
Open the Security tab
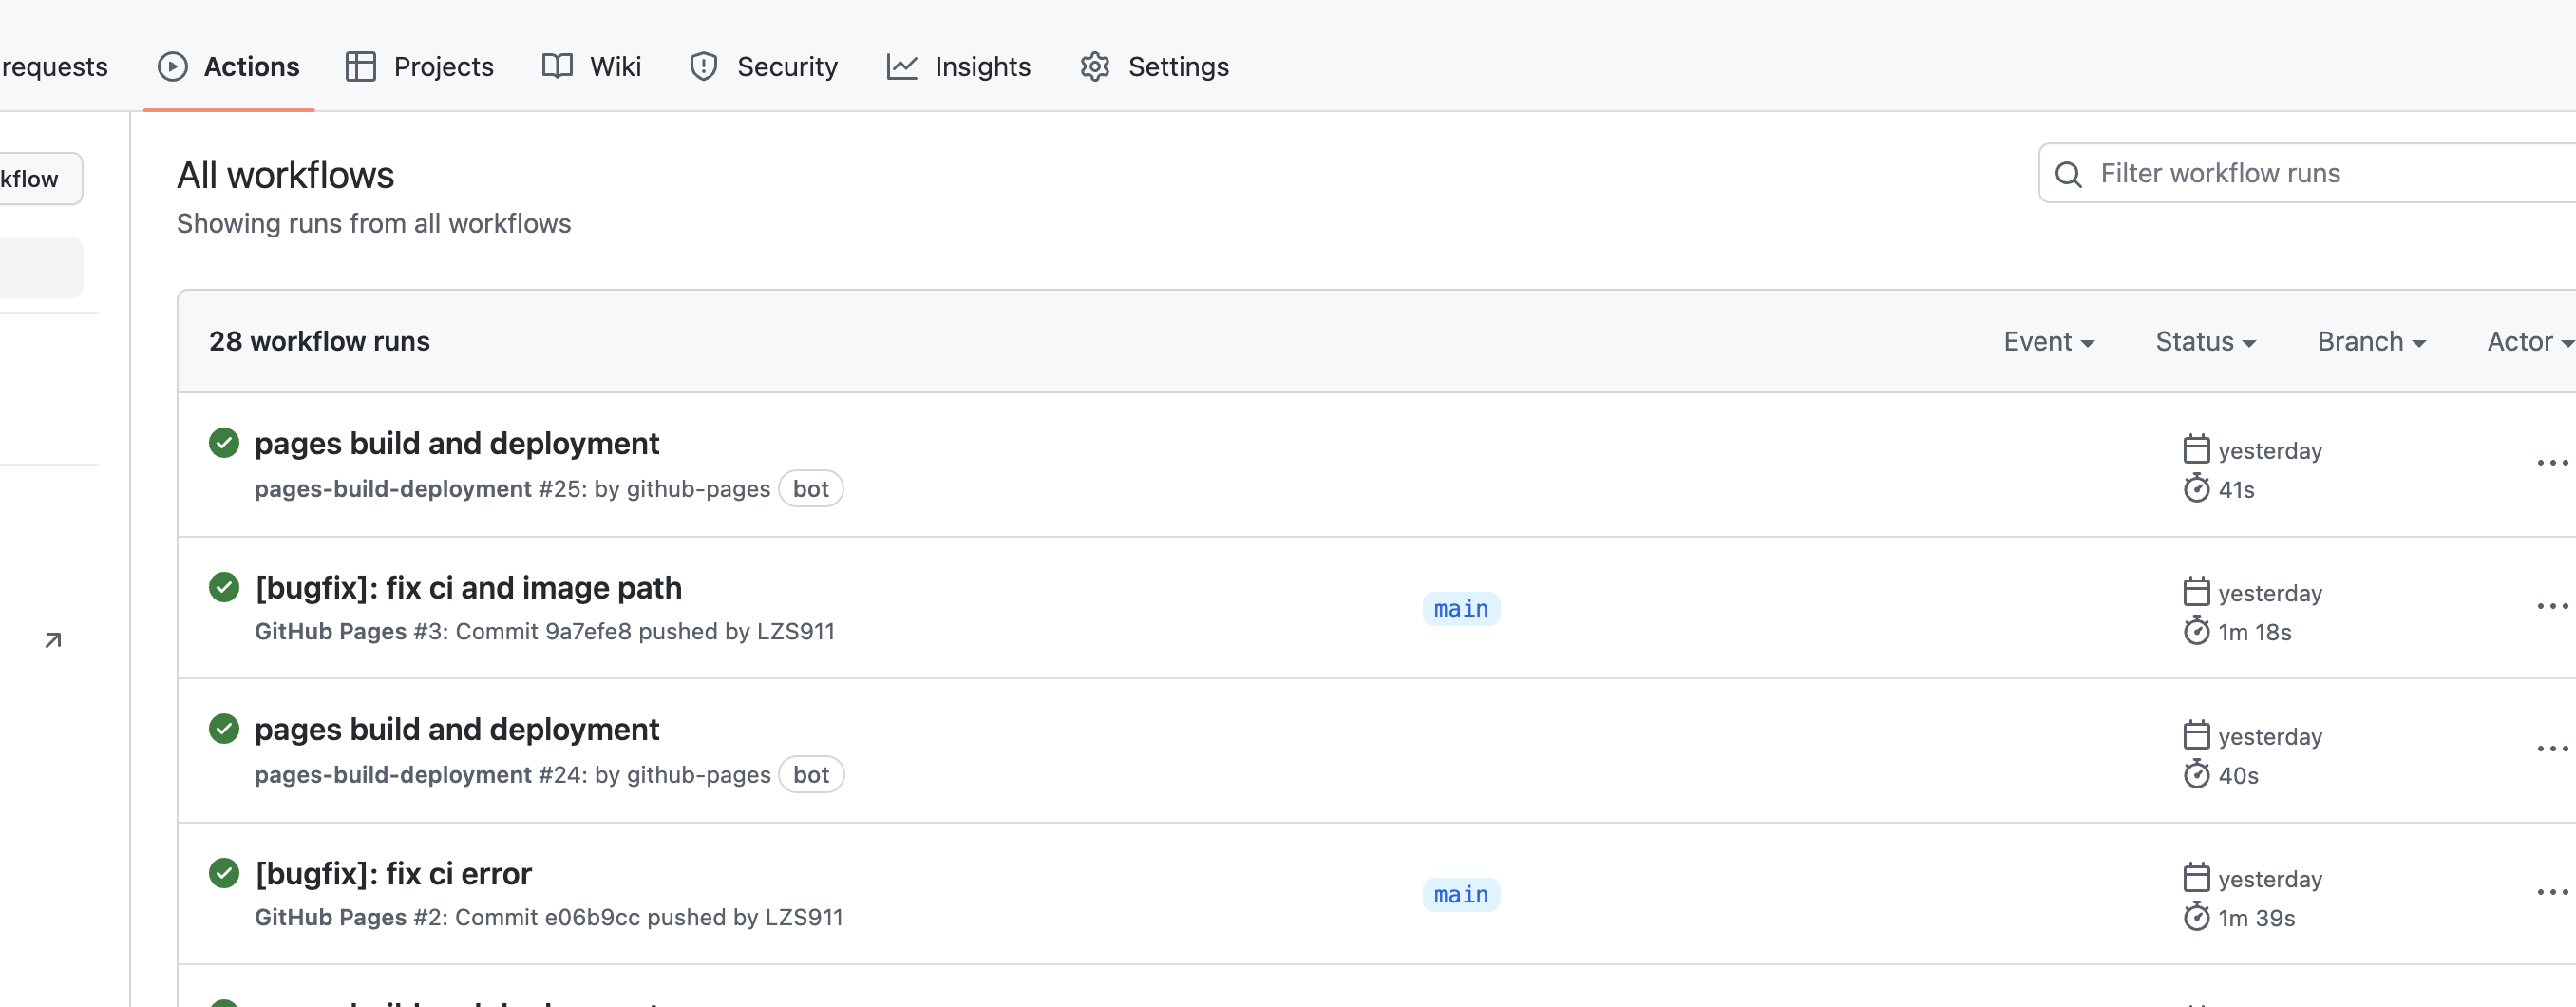(763, 66)
